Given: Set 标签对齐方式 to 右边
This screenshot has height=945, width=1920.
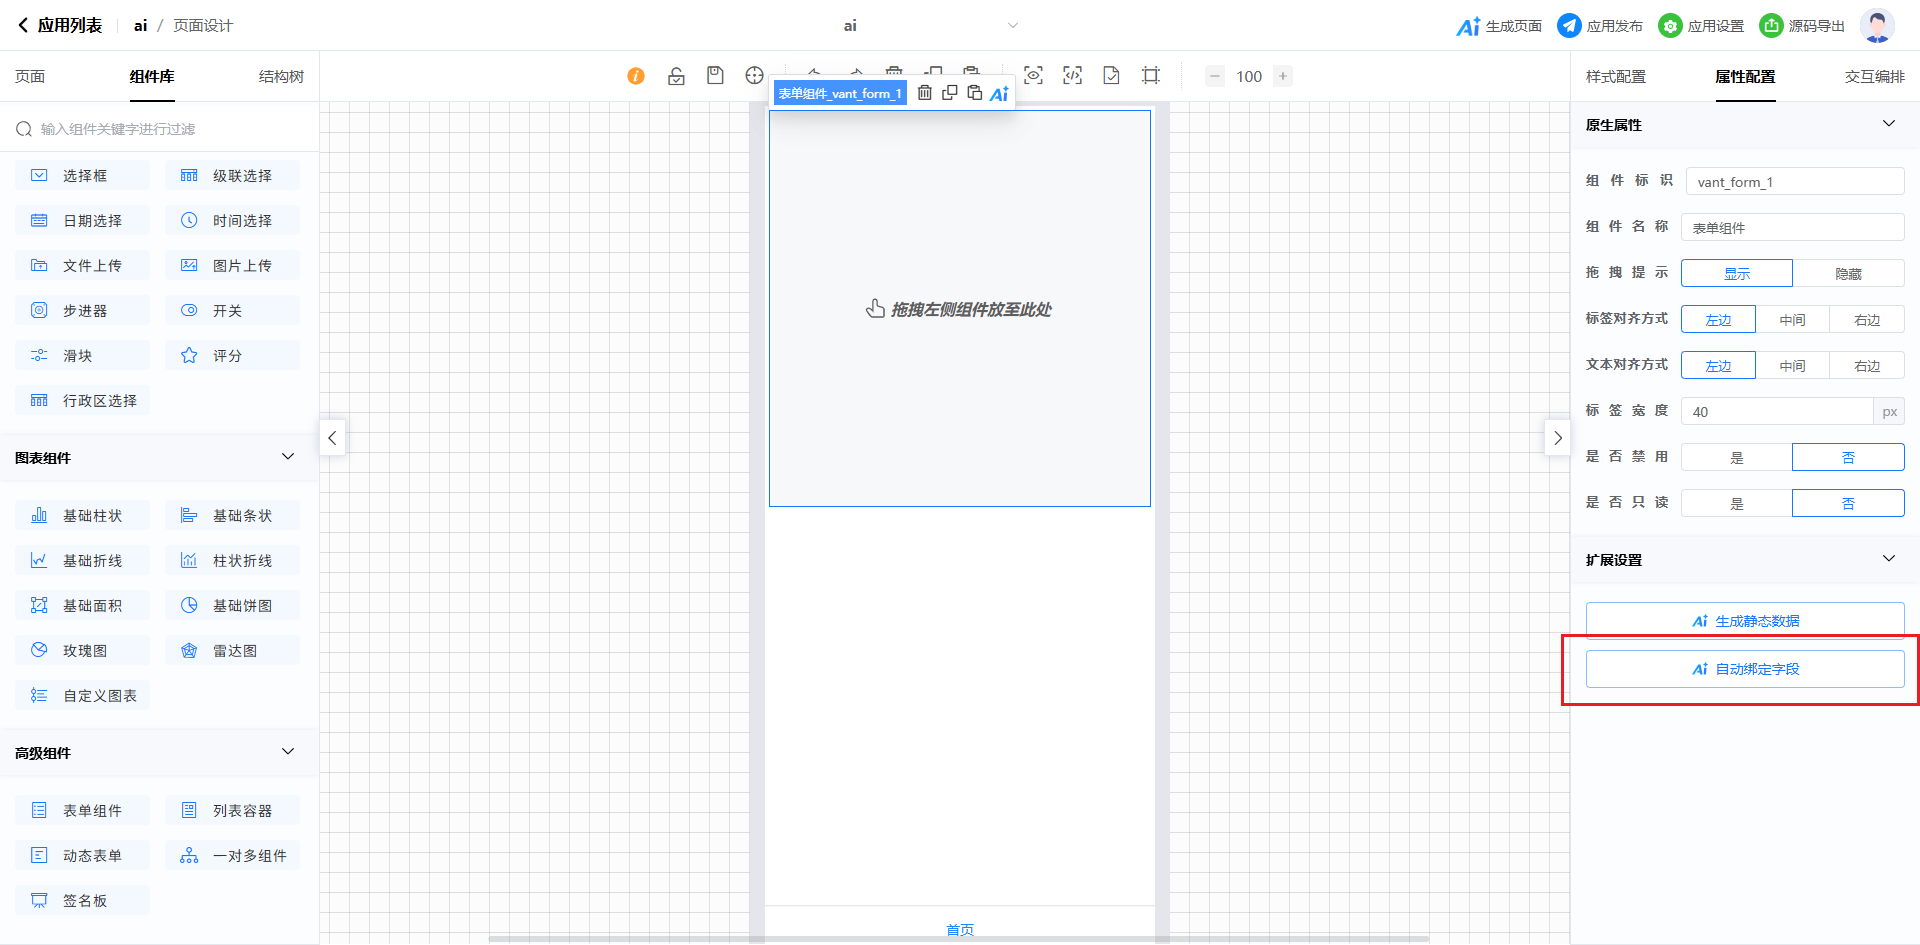Looking at the screenshot, I should (1866, 320).
